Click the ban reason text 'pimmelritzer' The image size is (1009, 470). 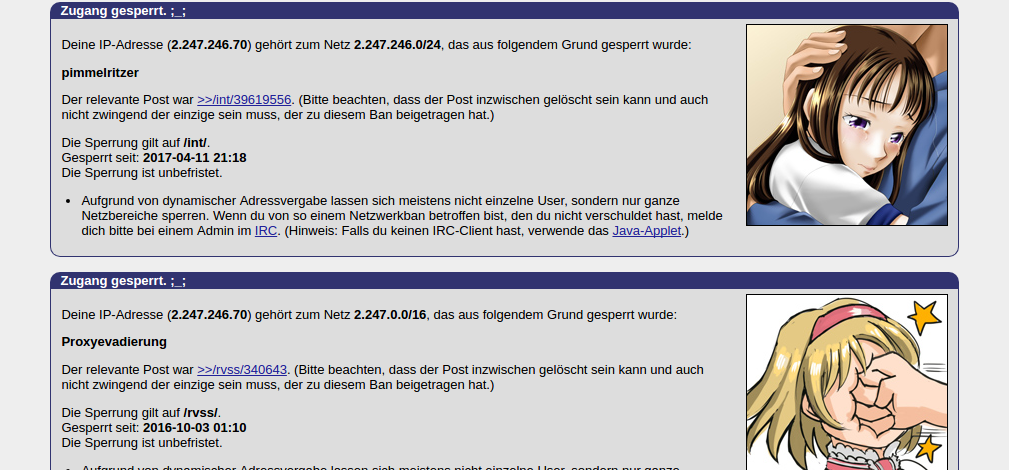click(100, 73)
